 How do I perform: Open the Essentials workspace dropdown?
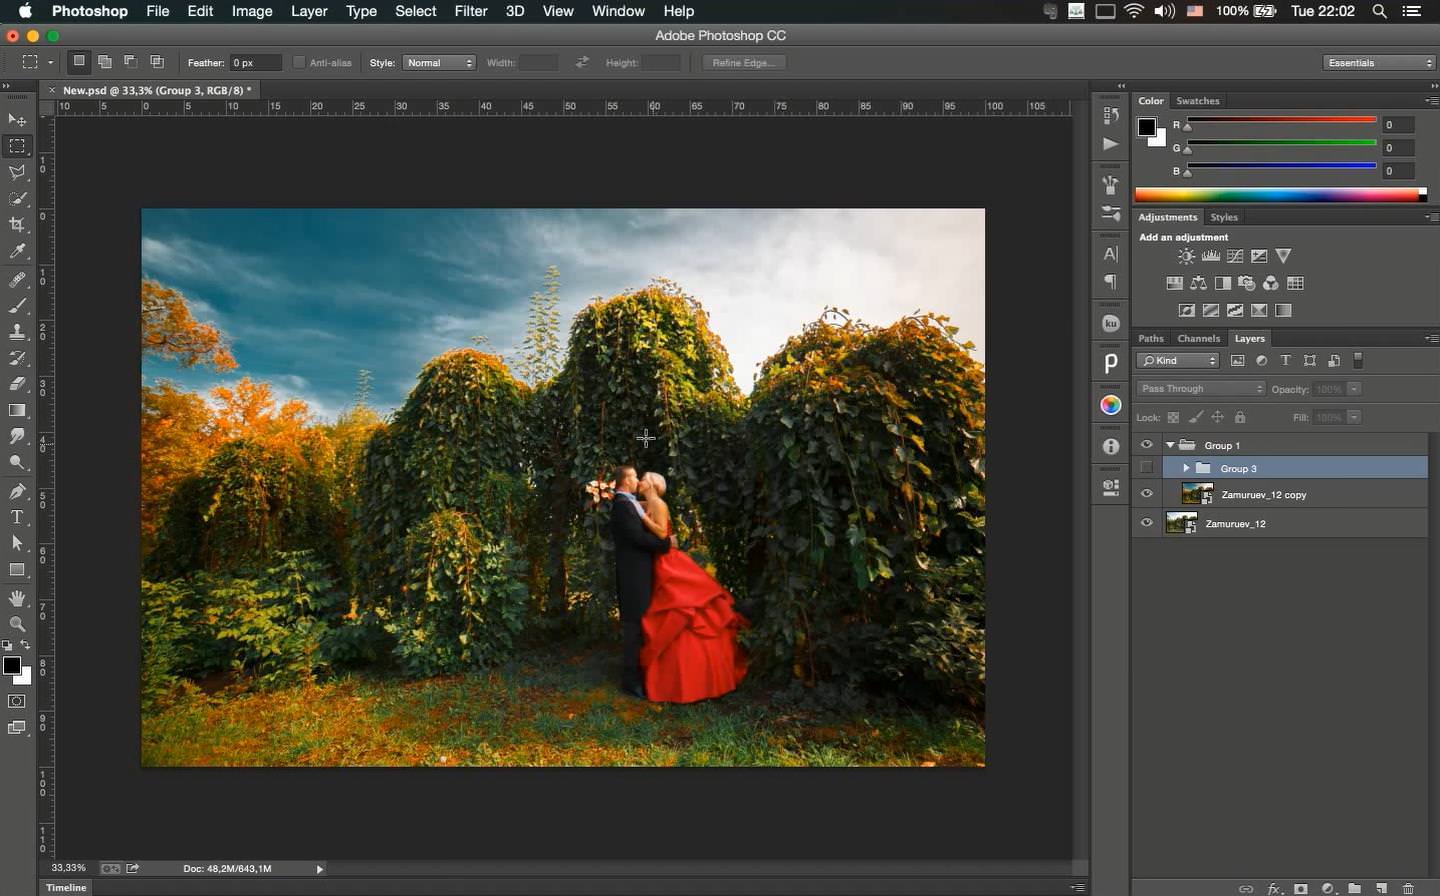pyautogui.click(x=1379, y=63)
